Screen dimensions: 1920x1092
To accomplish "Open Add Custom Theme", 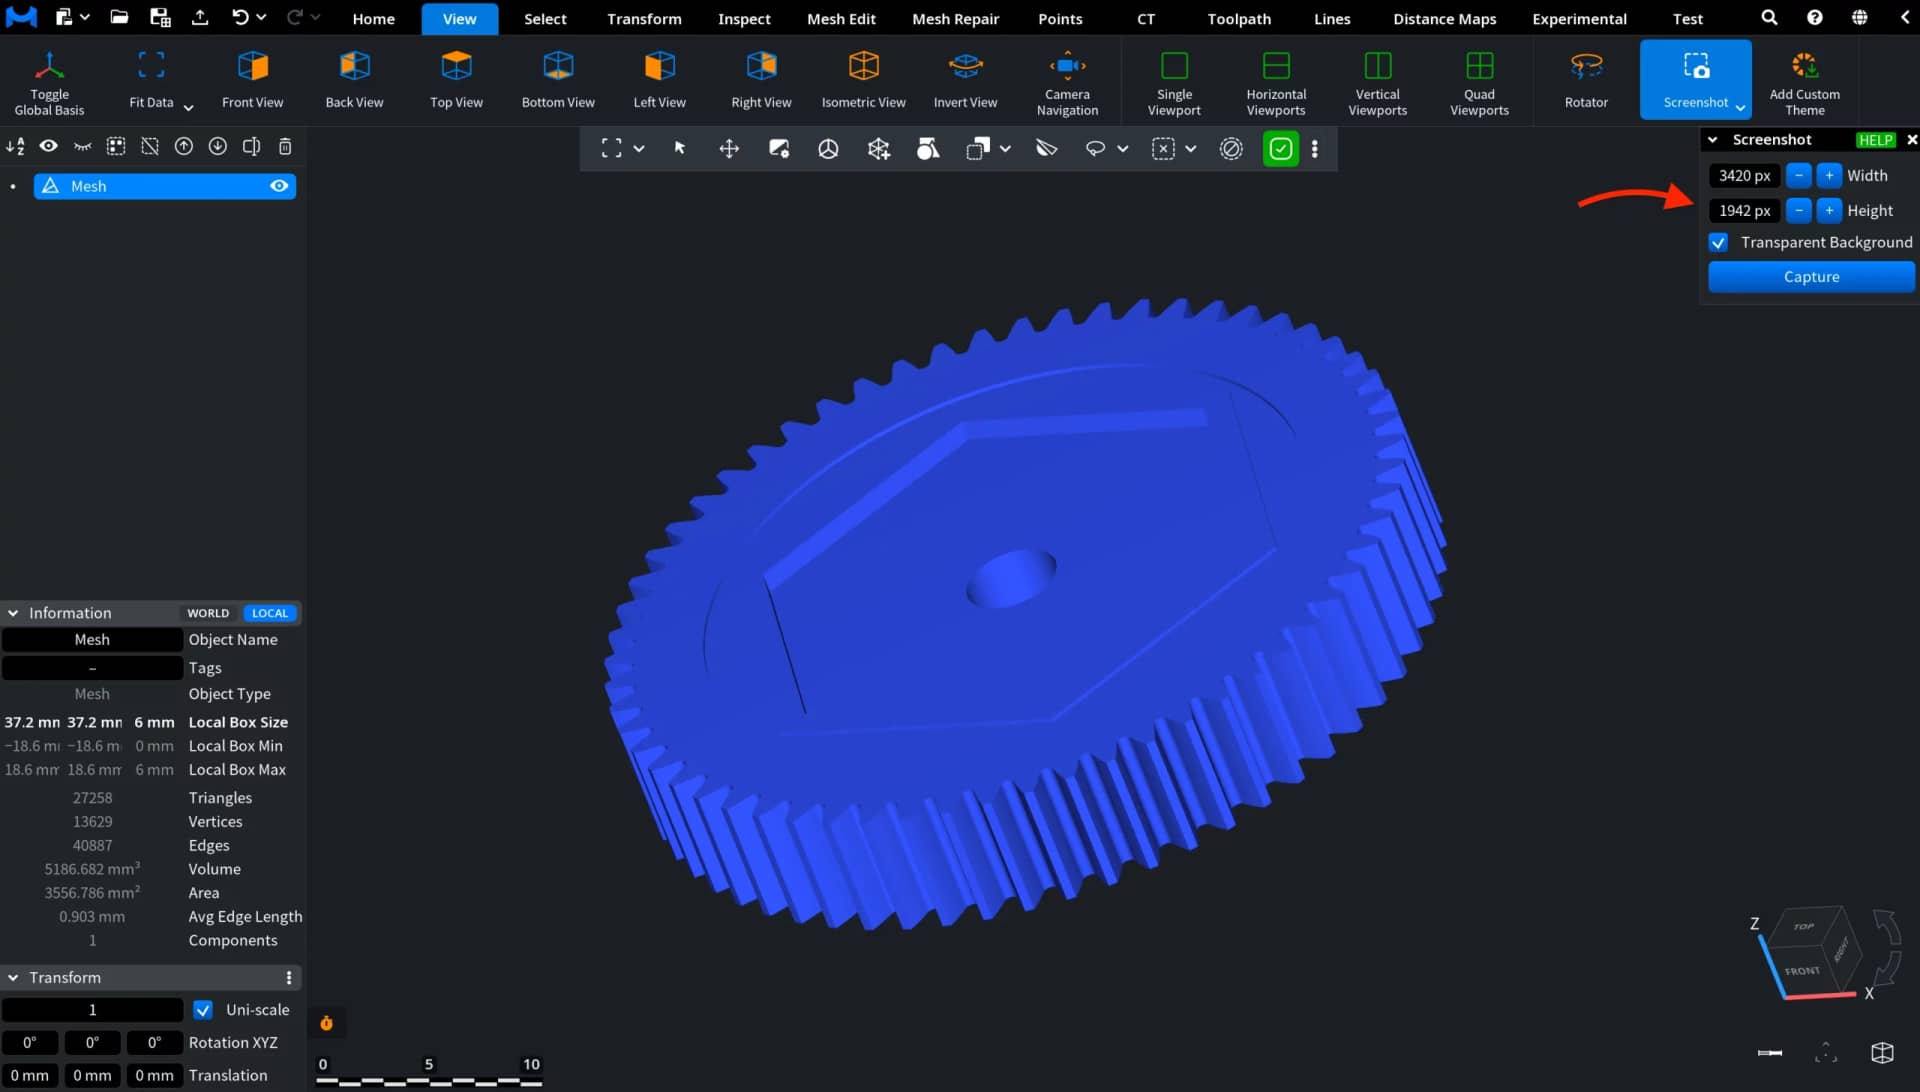I will 1804,82.
